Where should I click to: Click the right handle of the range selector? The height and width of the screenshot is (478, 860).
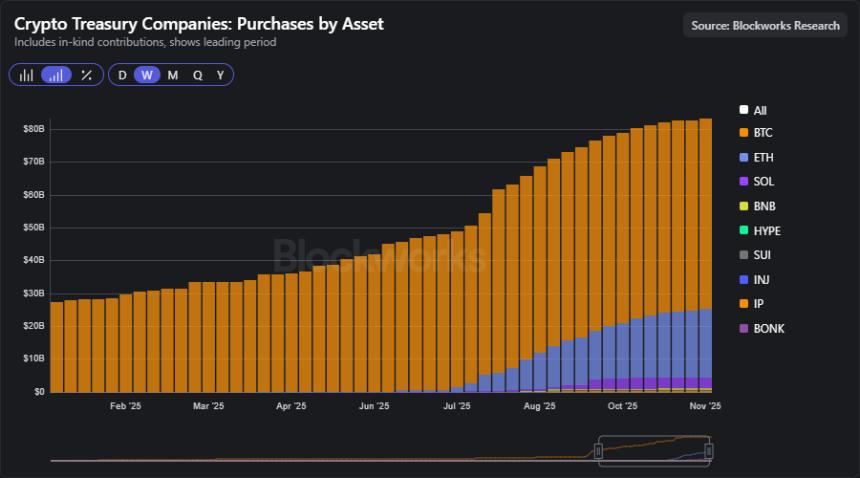coord(709,452)
